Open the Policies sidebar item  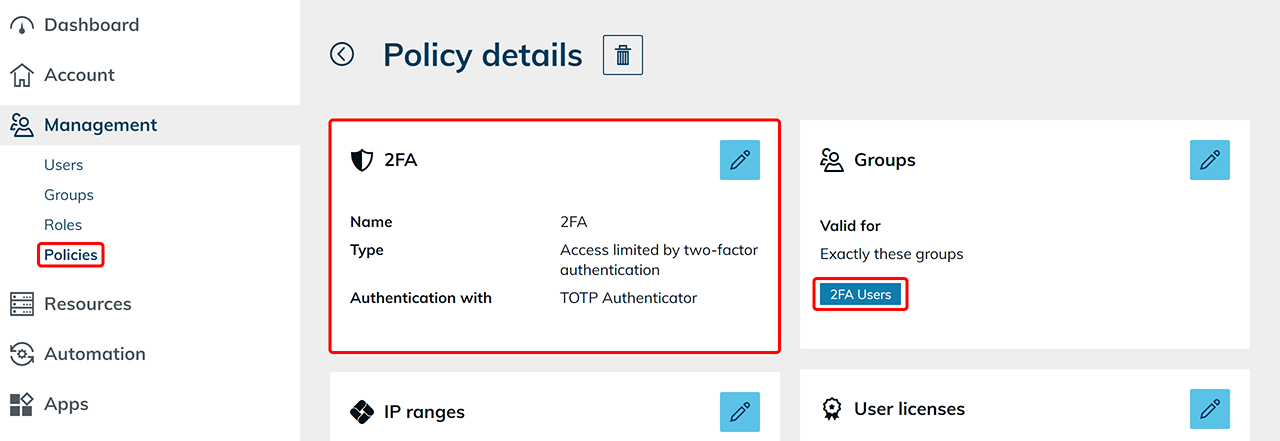pyautogui.click(x=70, y=255)
